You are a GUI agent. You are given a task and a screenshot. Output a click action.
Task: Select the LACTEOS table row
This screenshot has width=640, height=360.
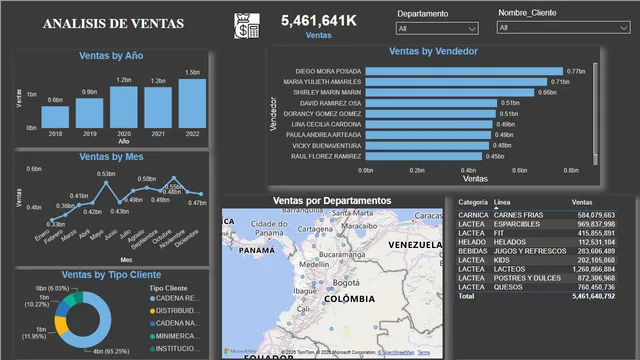click(x=536, y=269)
